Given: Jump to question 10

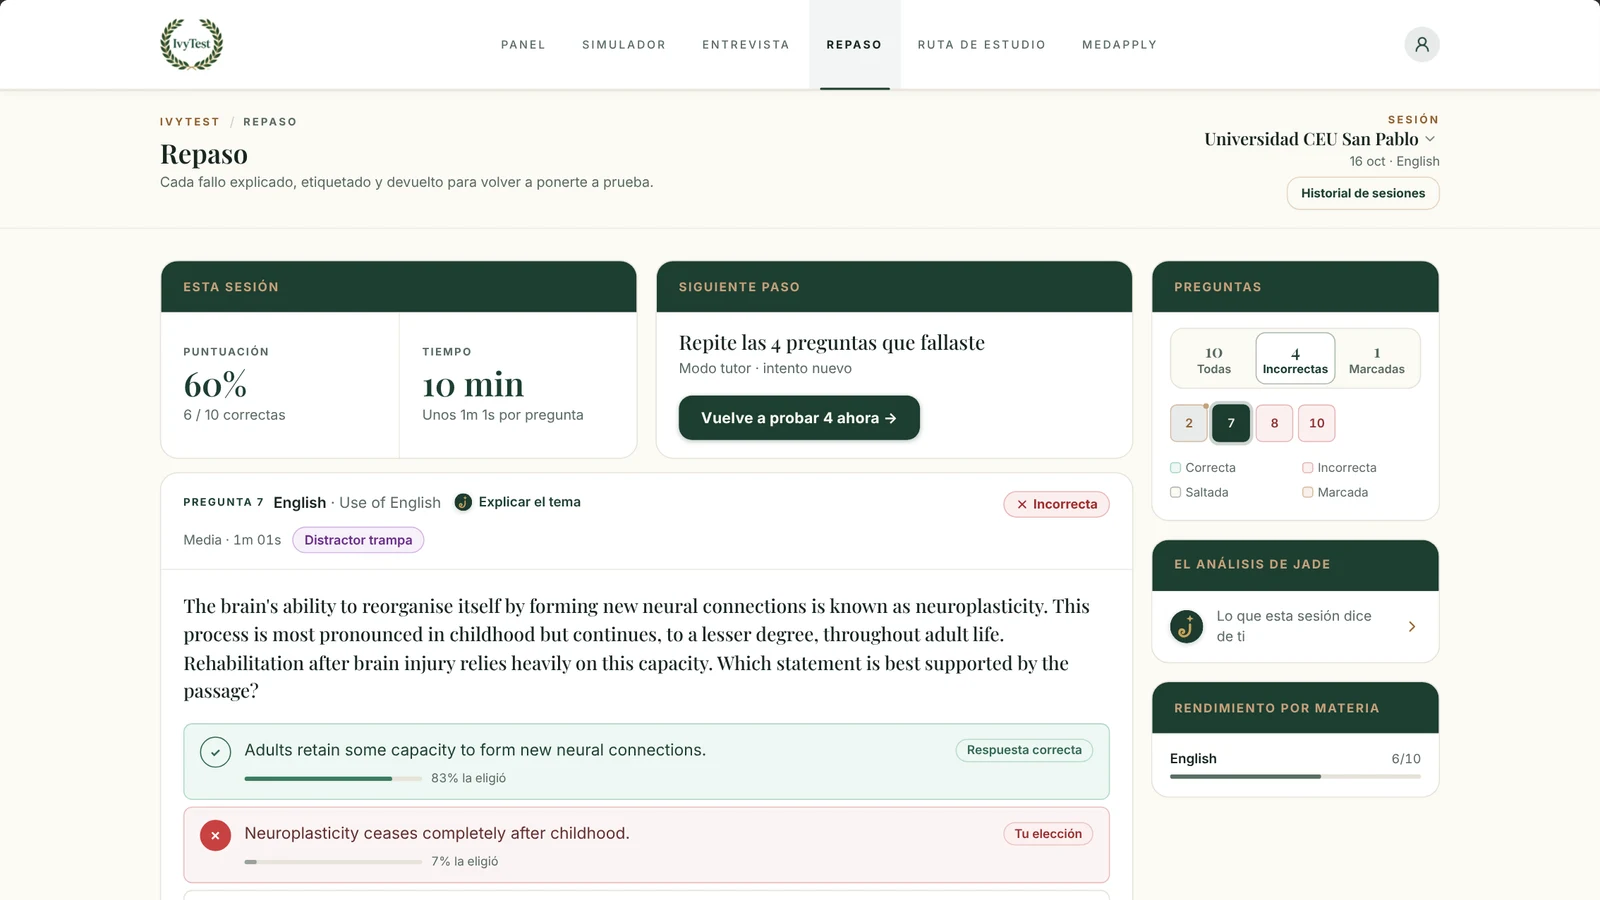Looking at the screenshot, I should (x=1316, y=423).
